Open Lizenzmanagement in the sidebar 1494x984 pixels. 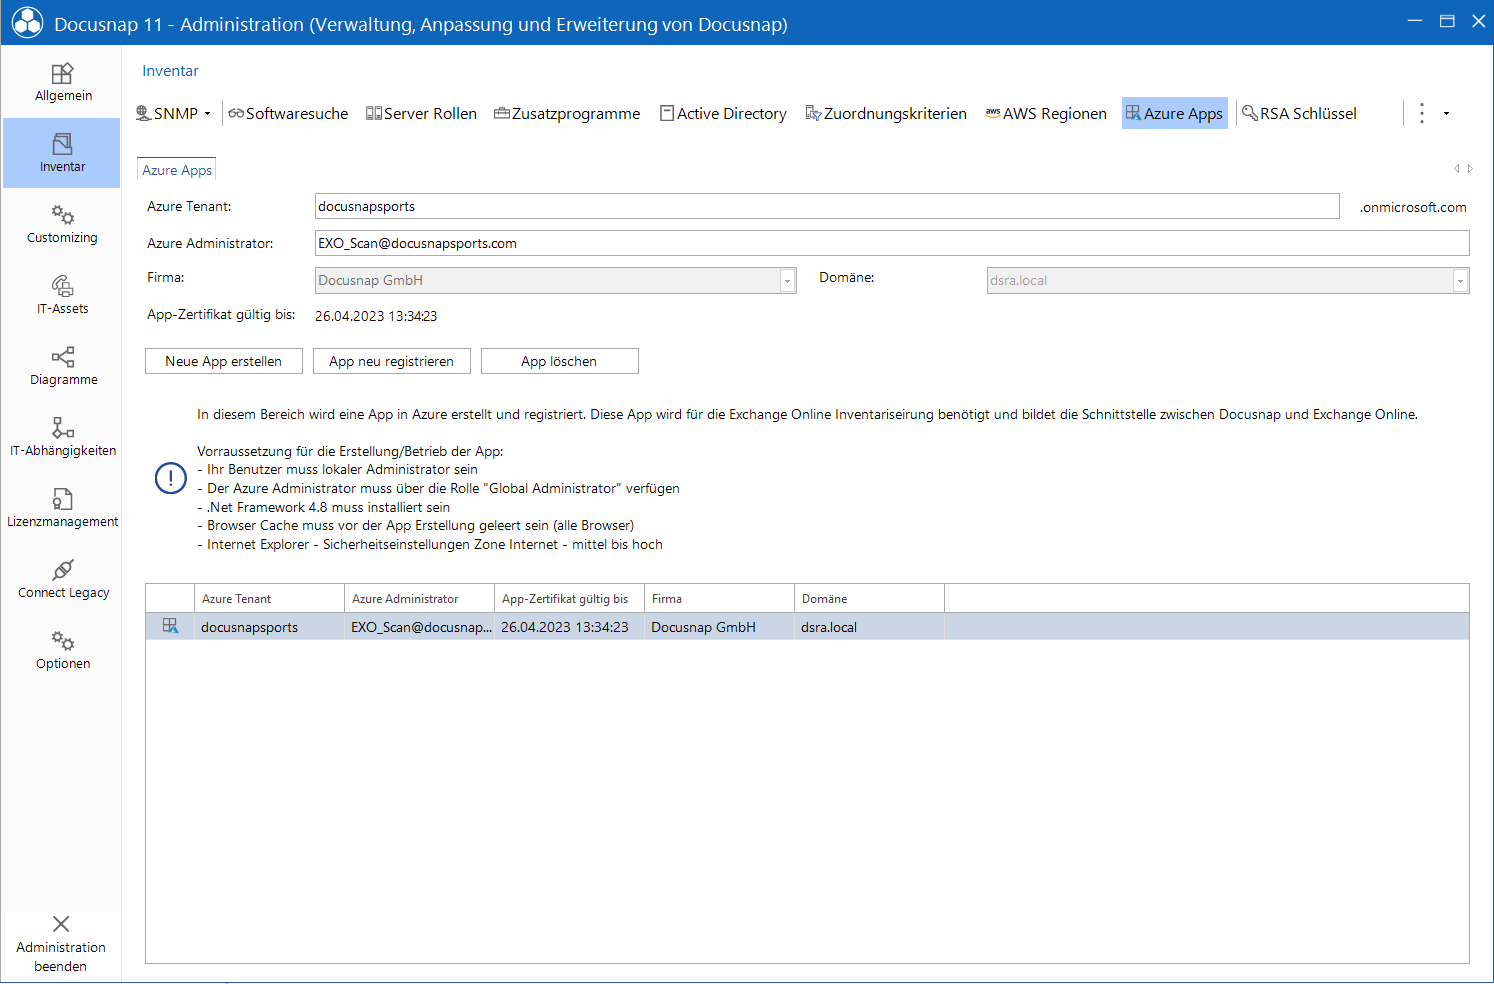(62, 508)
